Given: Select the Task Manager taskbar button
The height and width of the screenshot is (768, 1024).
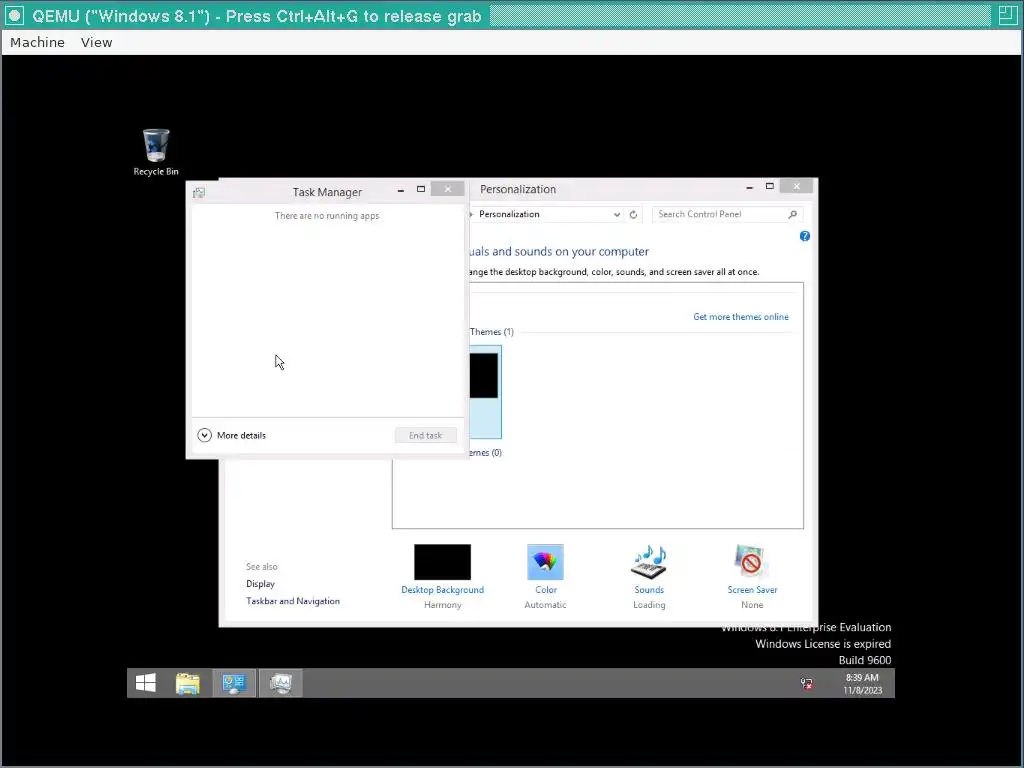Looking at the screenshot, I should coord(281,683).
